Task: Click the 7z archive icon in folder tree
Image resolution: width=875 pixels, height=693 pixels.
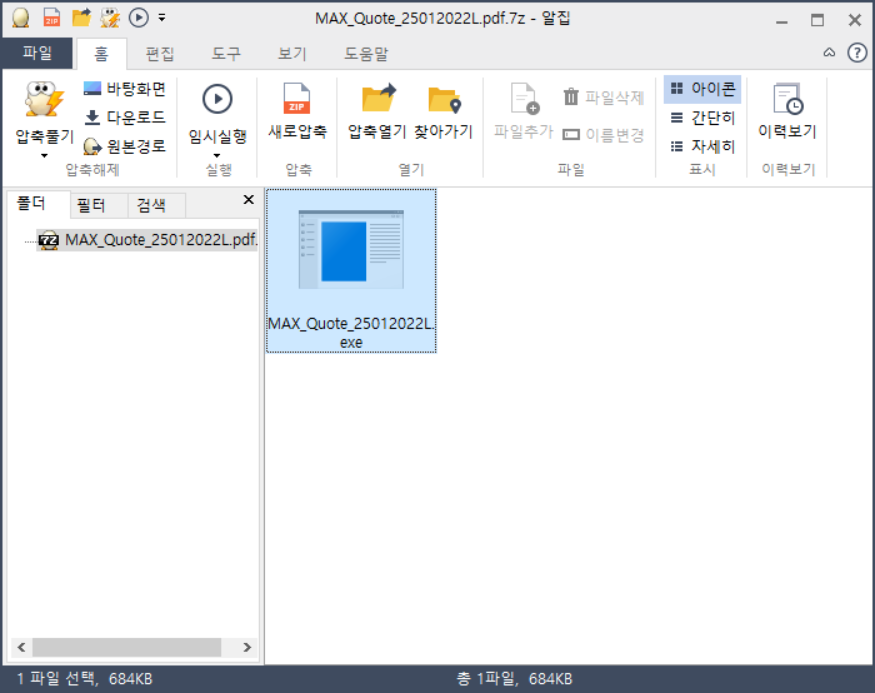Action: coord(49,240)
